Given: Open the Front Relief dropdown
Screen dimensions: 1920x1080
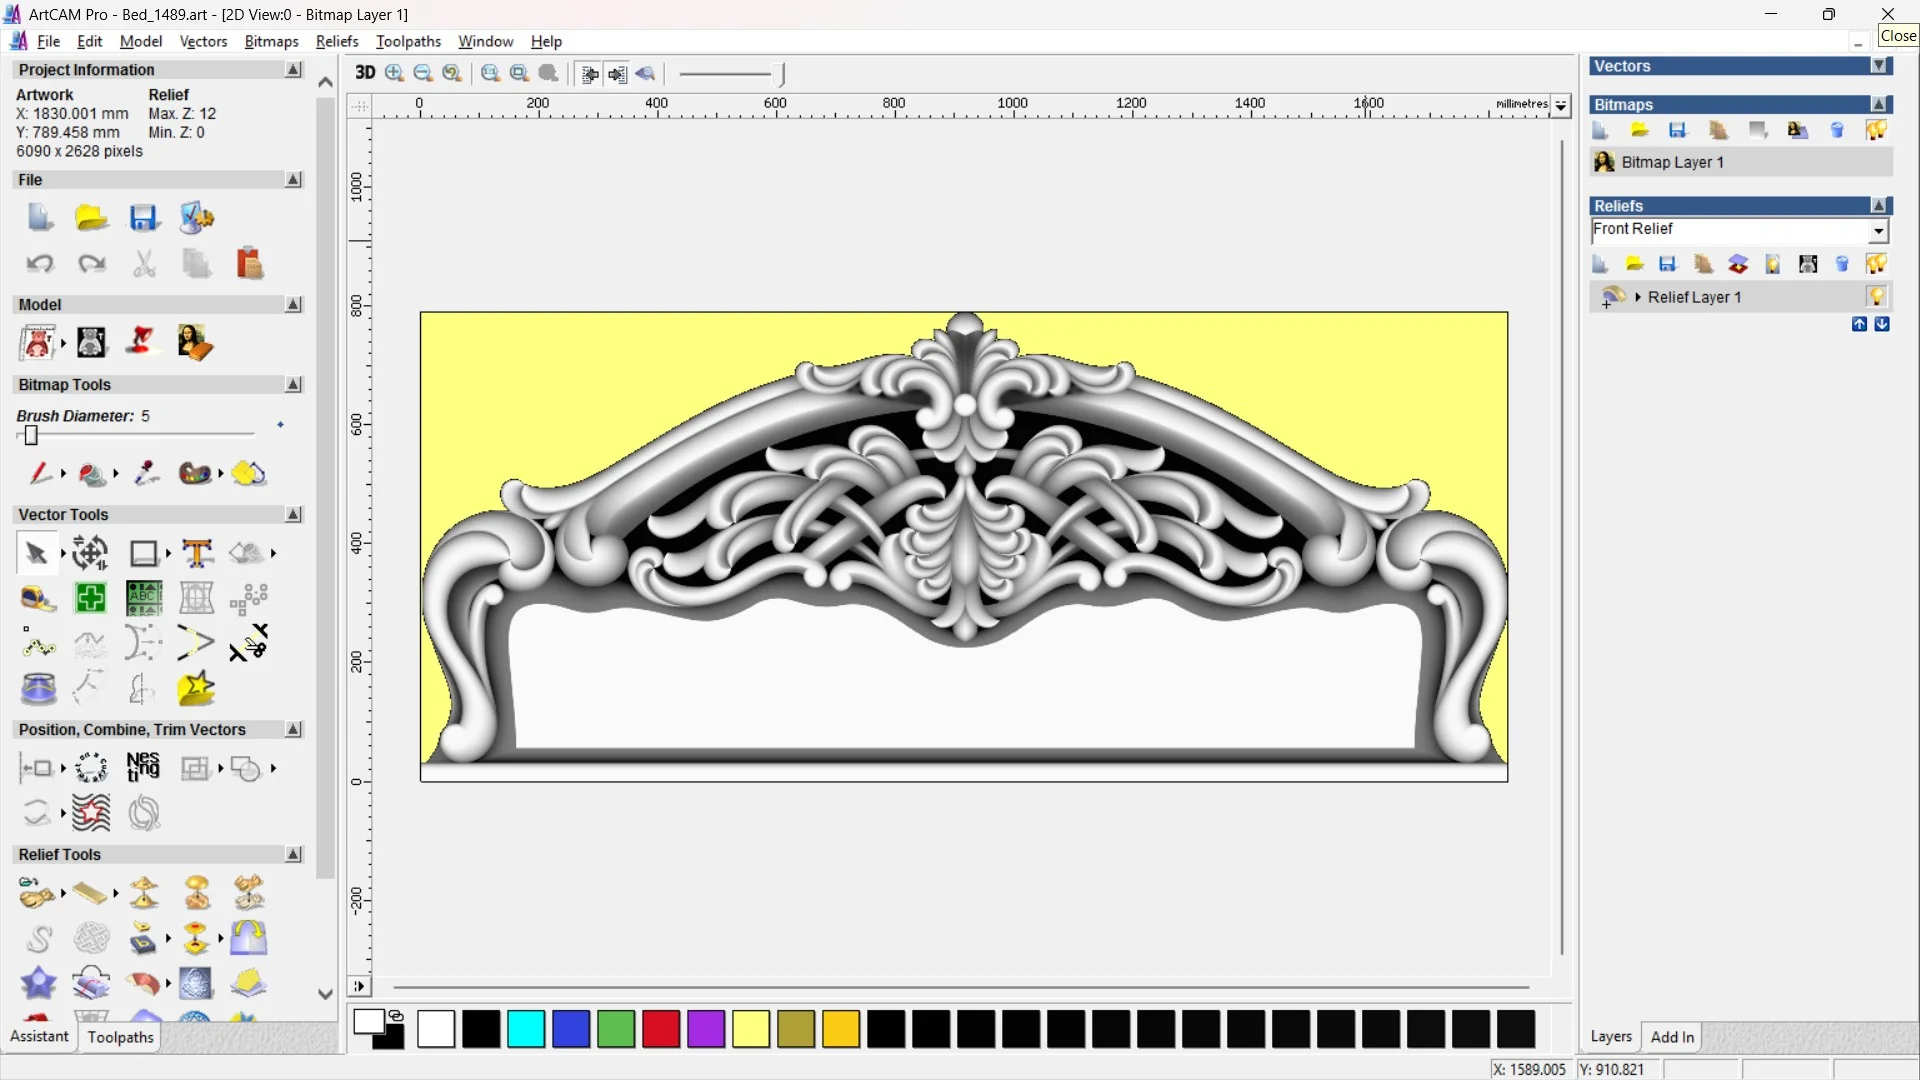Looking at the screenshot, I should click(x=1878, y=231).
